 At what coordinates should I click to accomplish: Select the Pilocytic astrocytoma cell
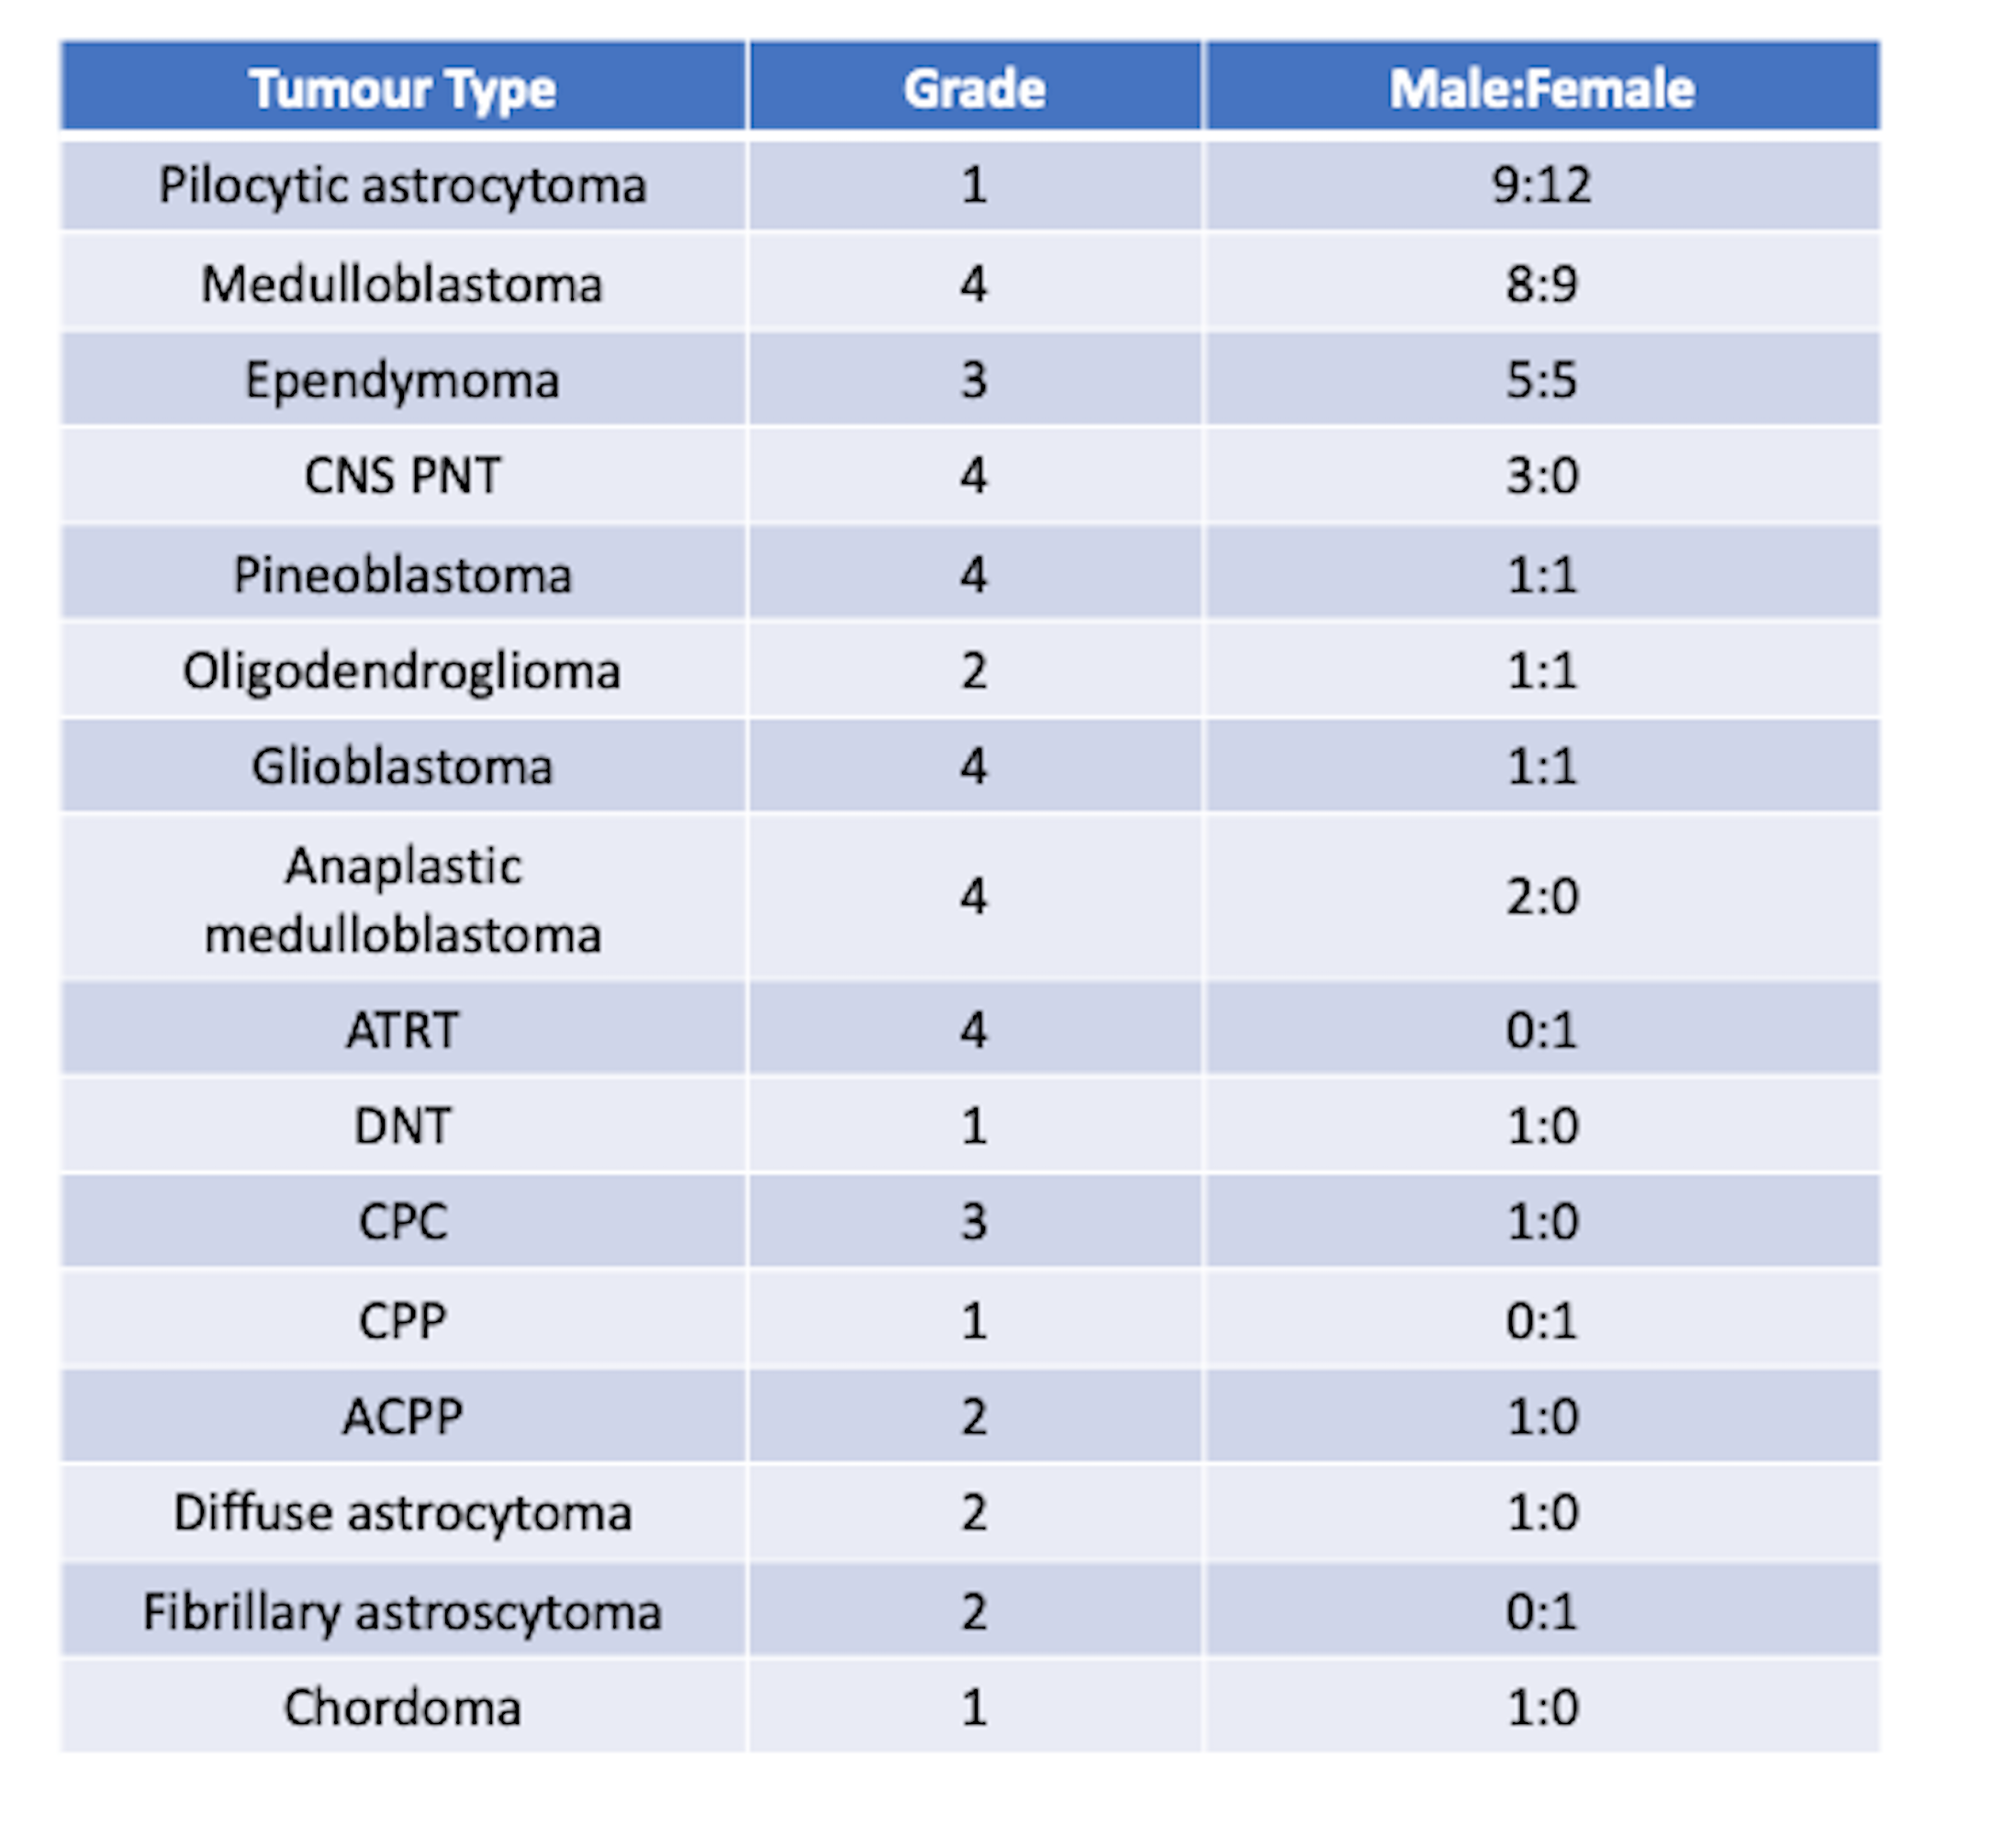tap(403, 185)
